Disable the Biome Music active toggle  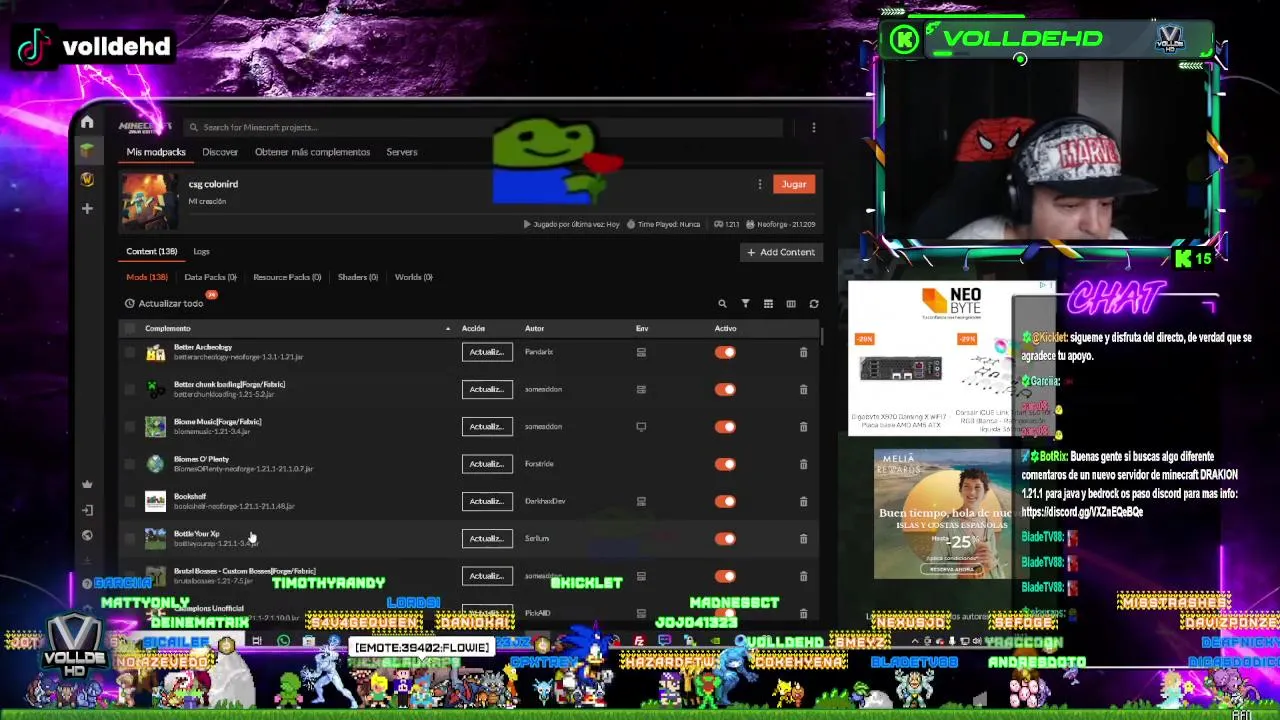pos(725,427)
